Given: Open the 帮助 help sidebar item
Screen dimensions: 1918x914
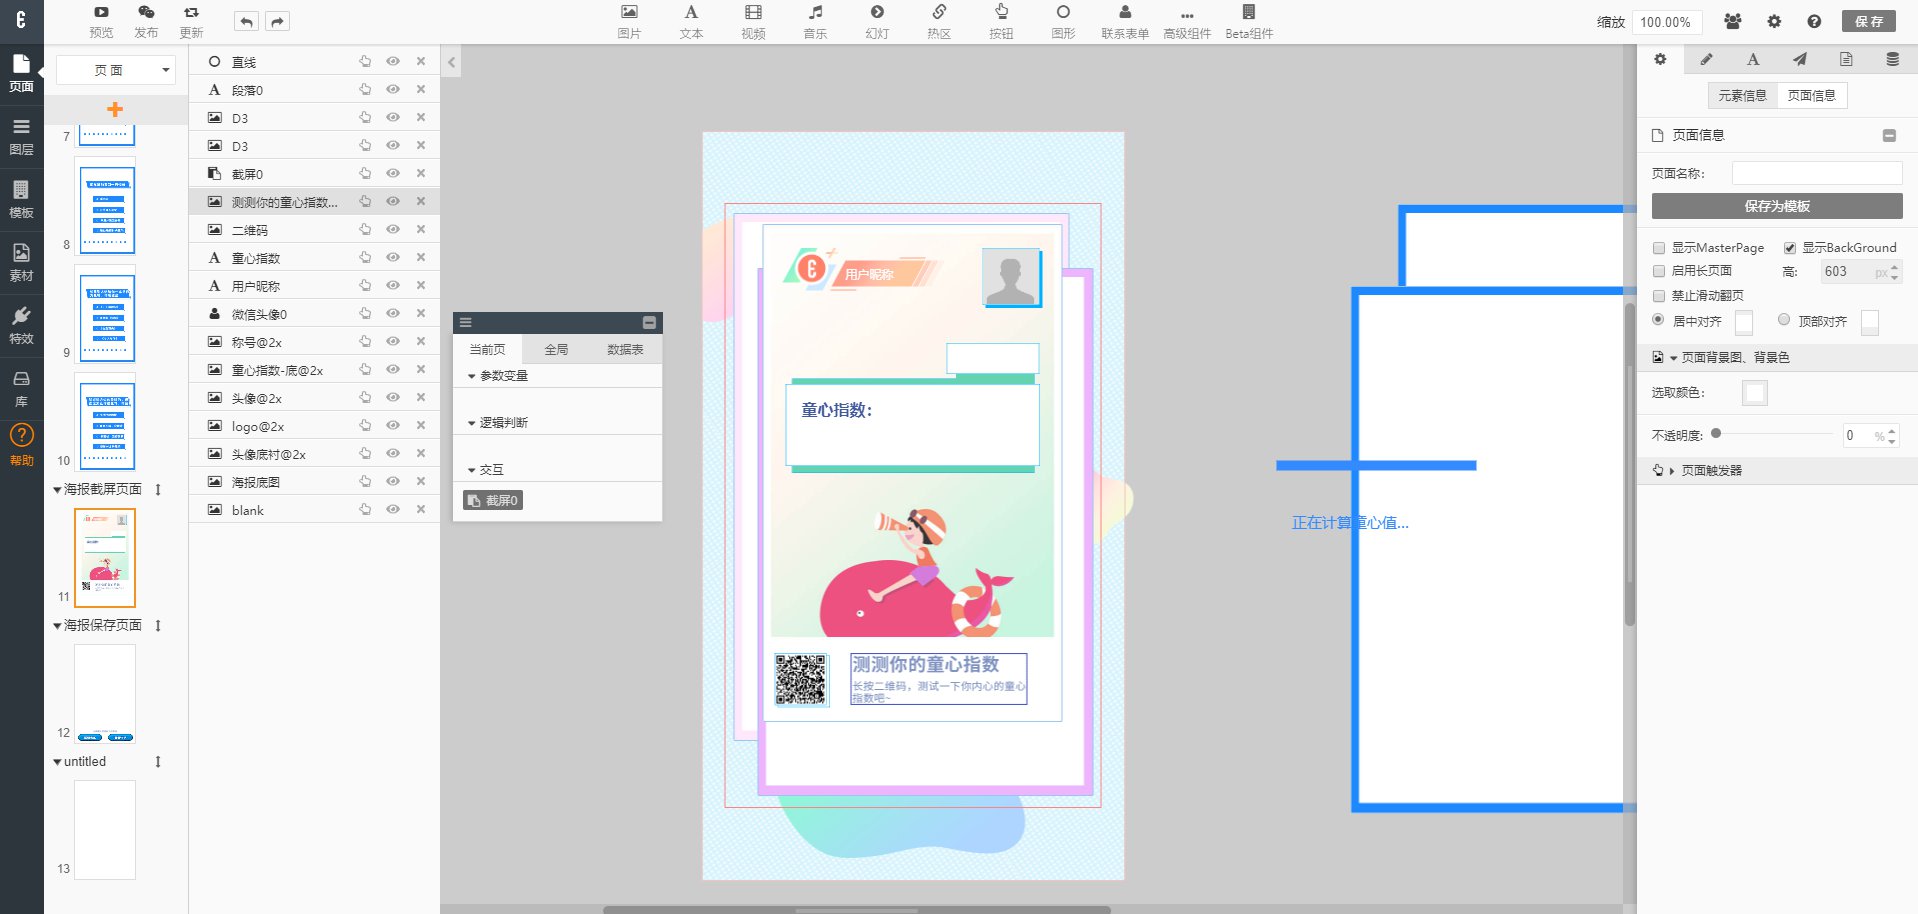Looking at the screenshot, I should tap(21, 445).
